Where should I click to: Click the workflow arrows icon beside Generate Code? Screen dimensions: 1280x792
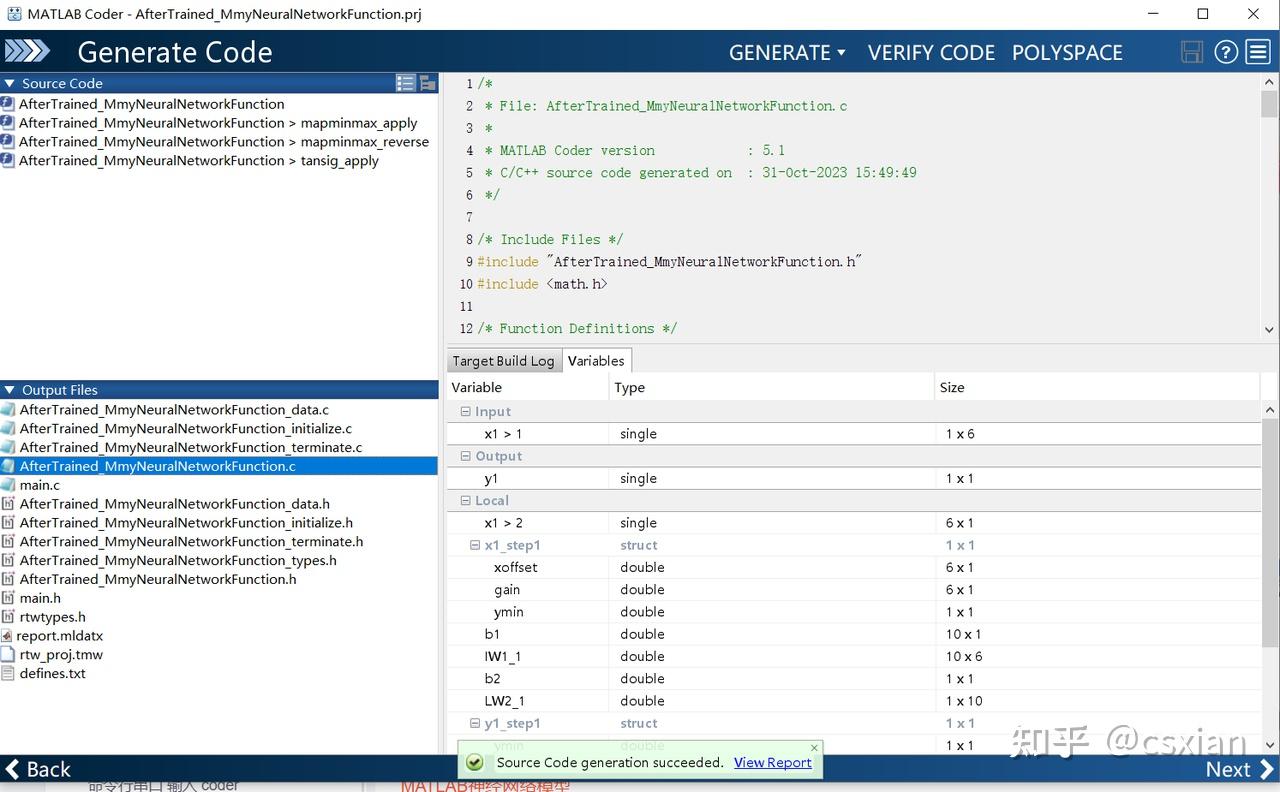27,52
